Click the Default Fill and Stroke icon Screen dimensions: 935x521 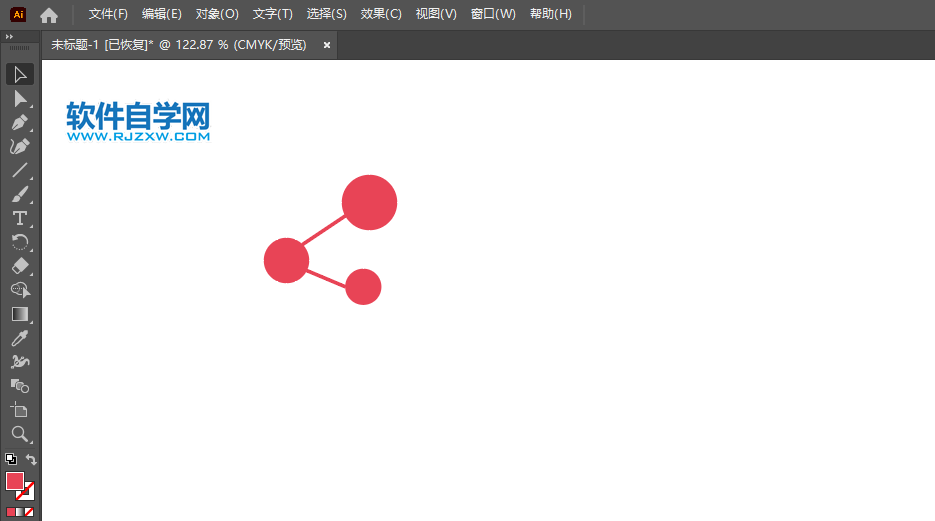click(x=11, y=459)
